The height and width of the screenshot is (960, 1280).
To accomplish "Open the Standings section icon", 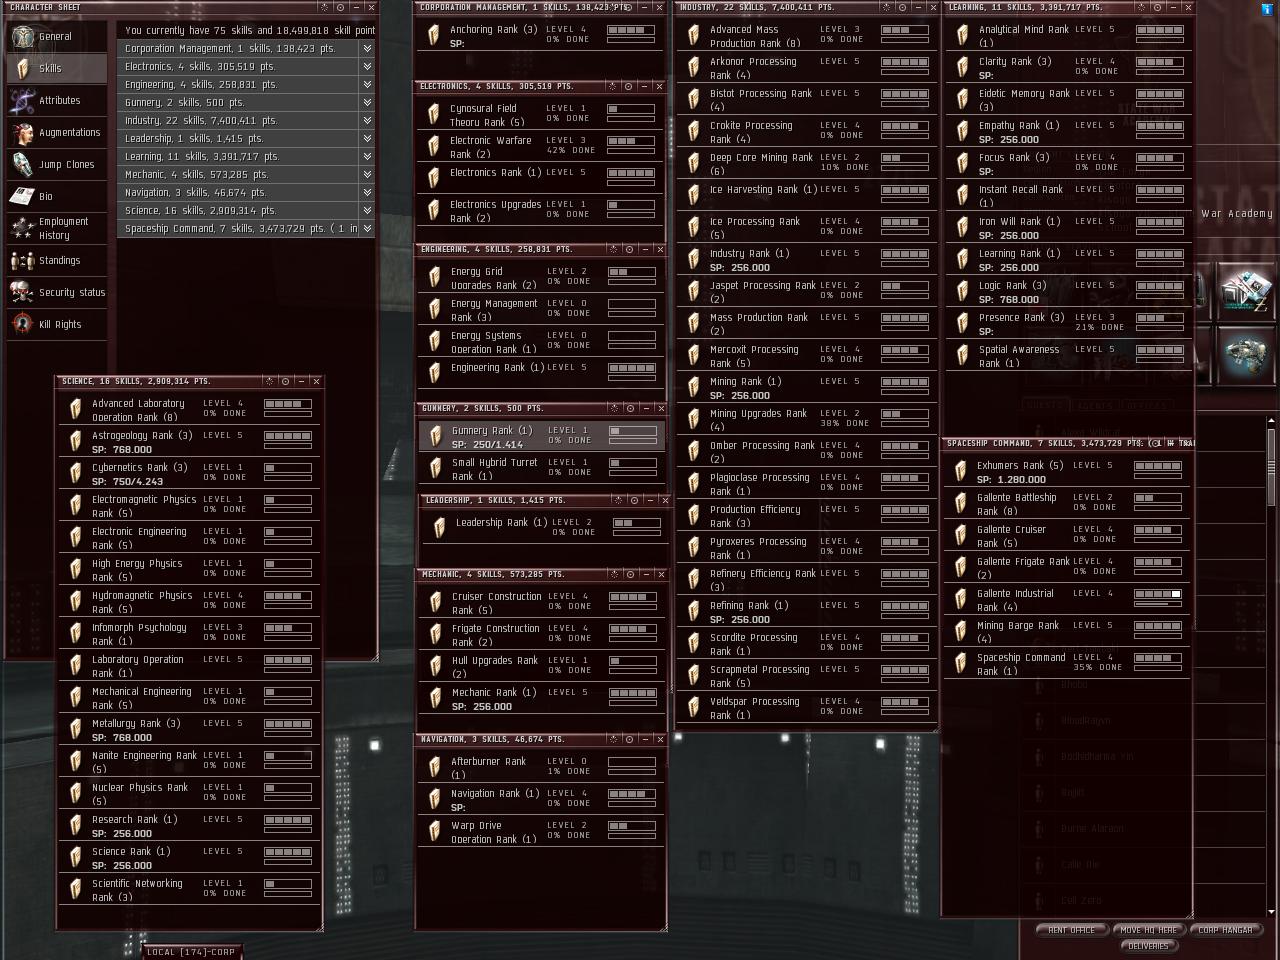I will coord(22,260).
